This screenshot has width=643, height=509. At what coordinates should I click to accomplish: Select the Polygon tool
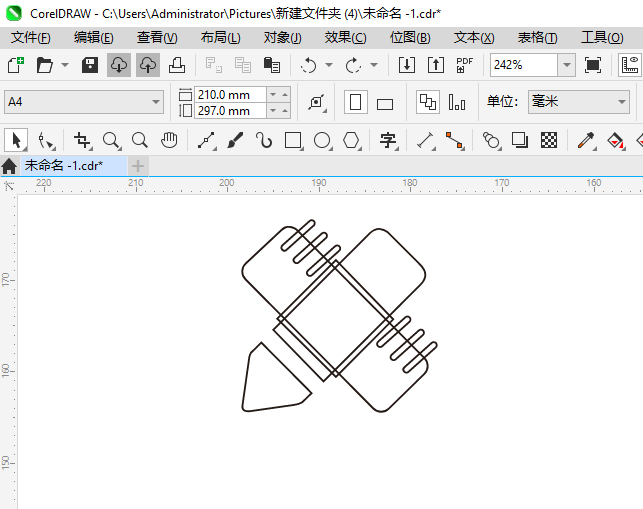click(x=351, y=140)
